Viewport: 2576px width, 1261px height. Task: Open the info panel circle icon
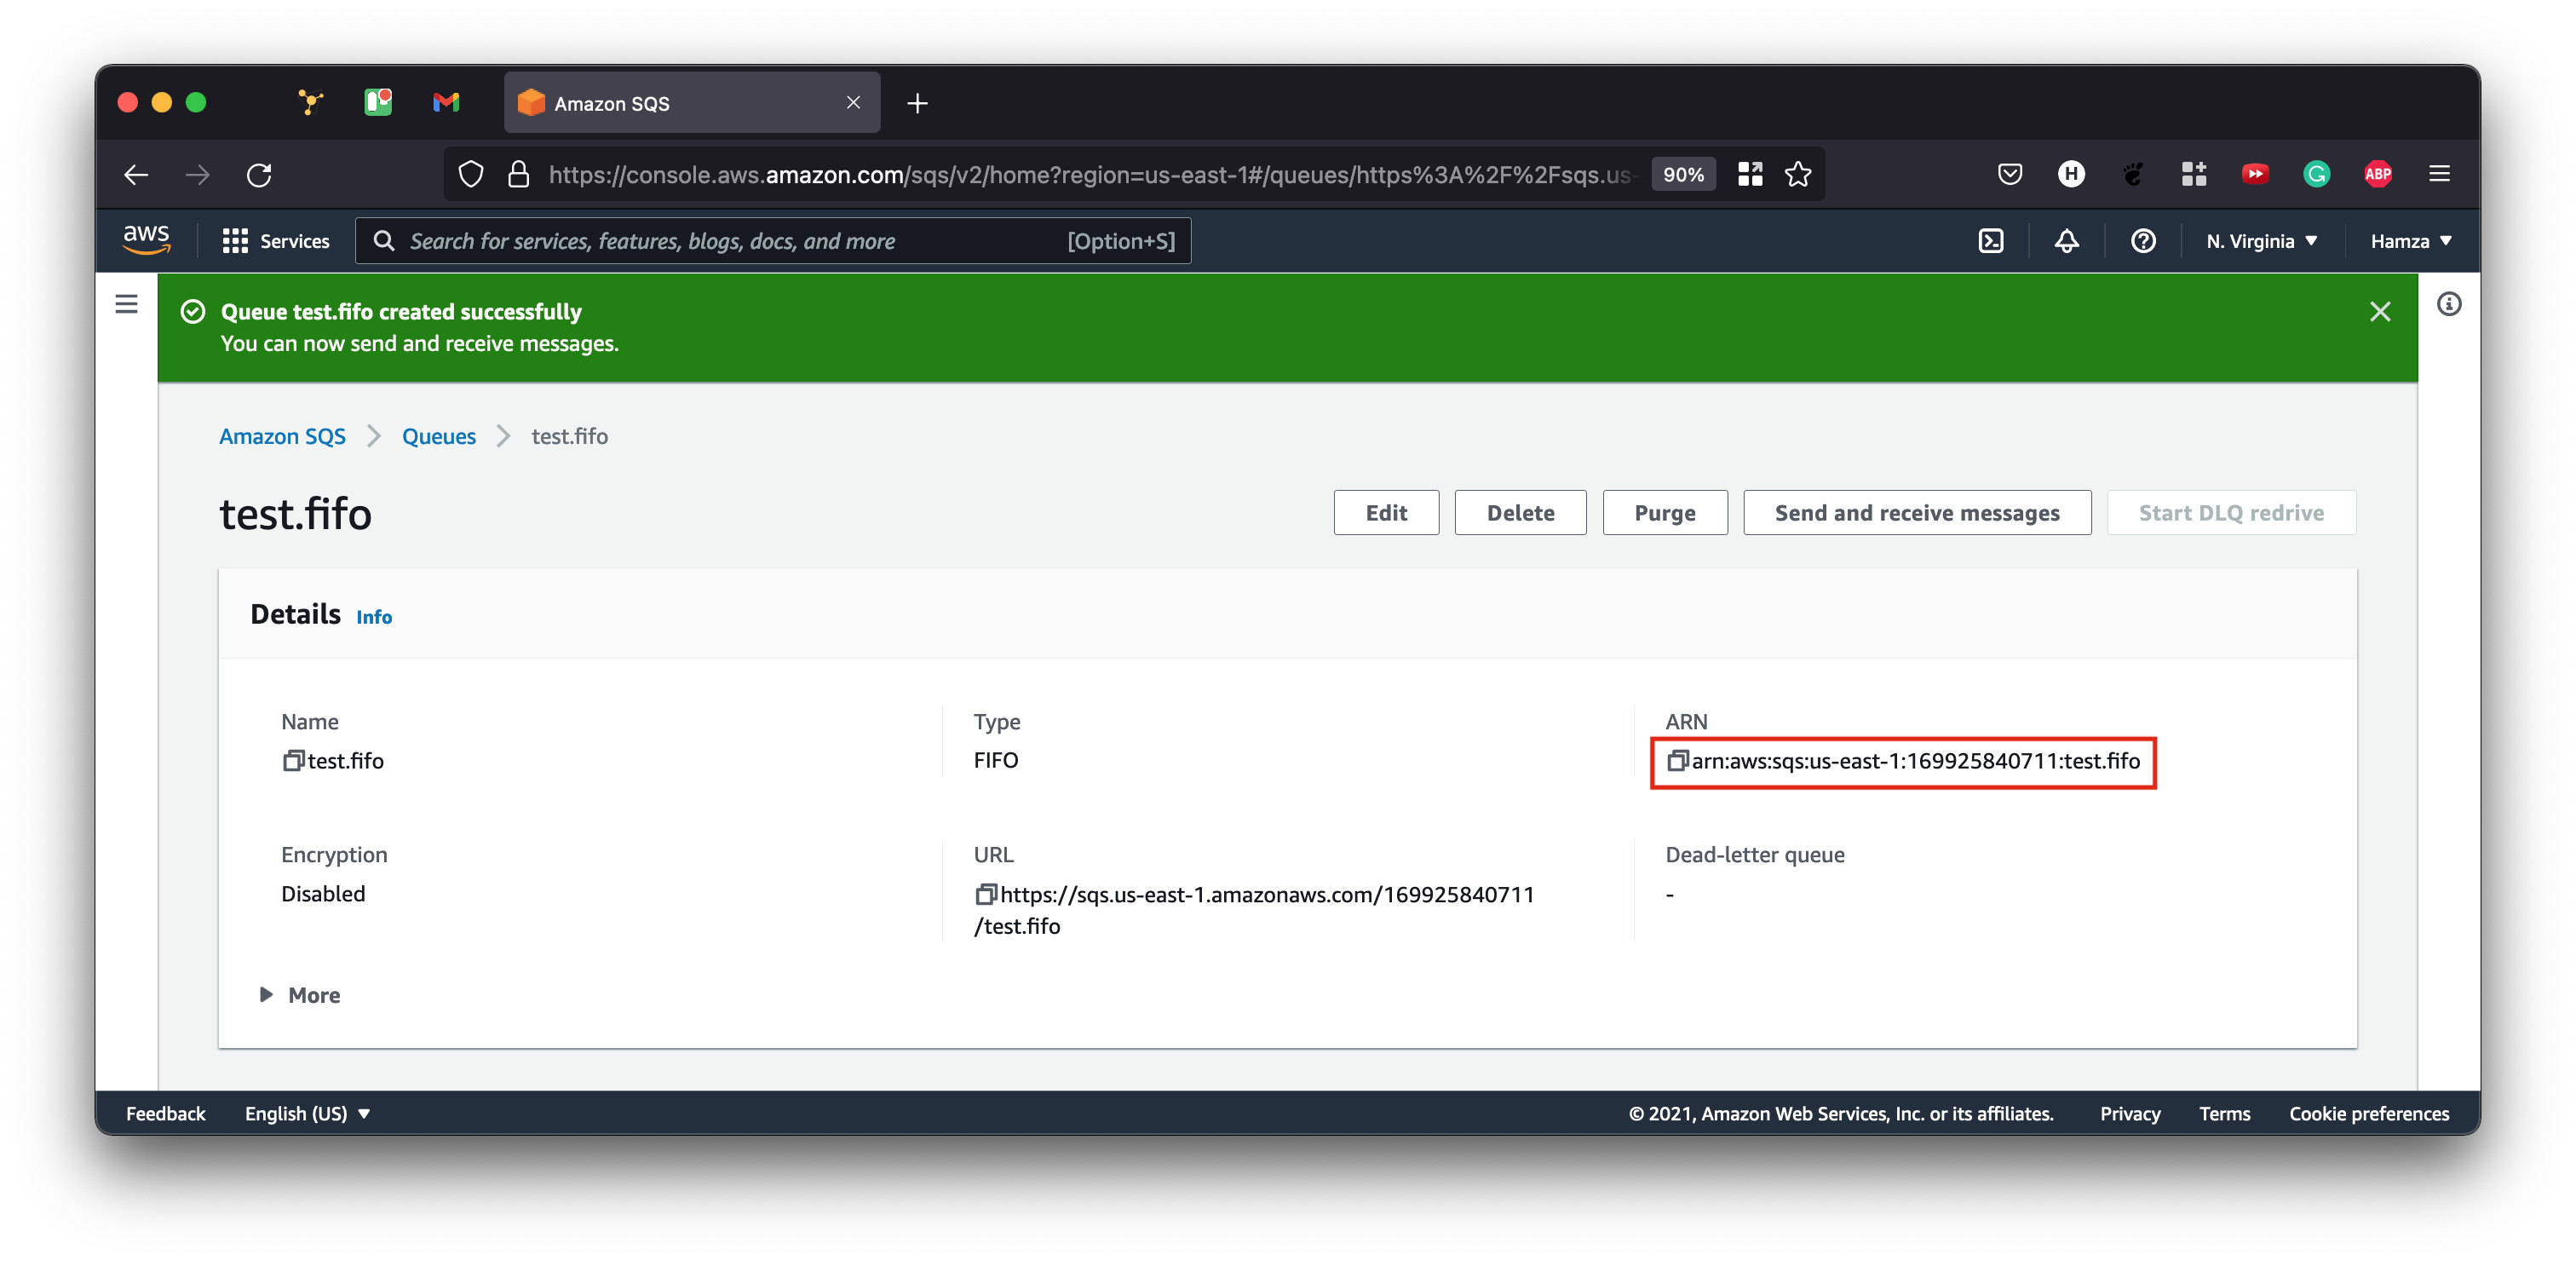(x=2448, y=304)
